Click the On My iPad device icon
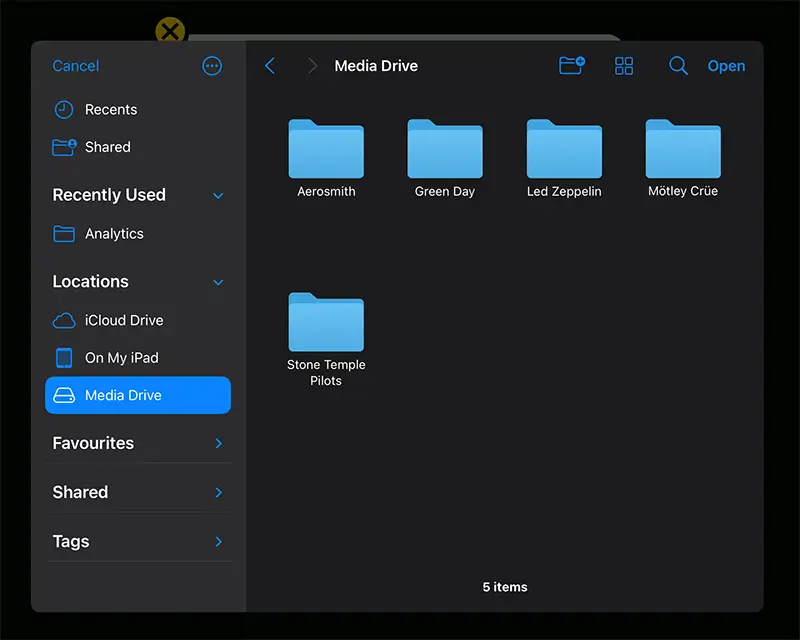This screenshot has width=800, height=640. pos(64,358)
